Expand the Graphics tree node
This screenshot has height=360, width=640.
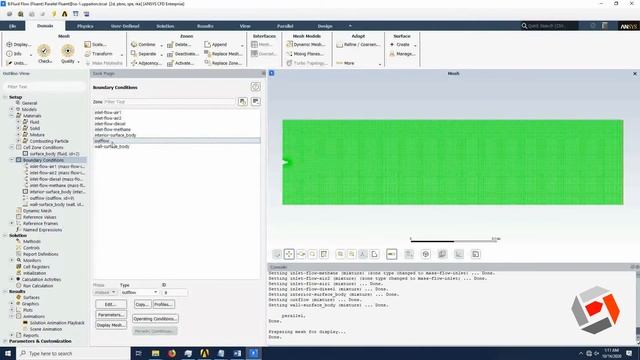(x=12, y=304)
